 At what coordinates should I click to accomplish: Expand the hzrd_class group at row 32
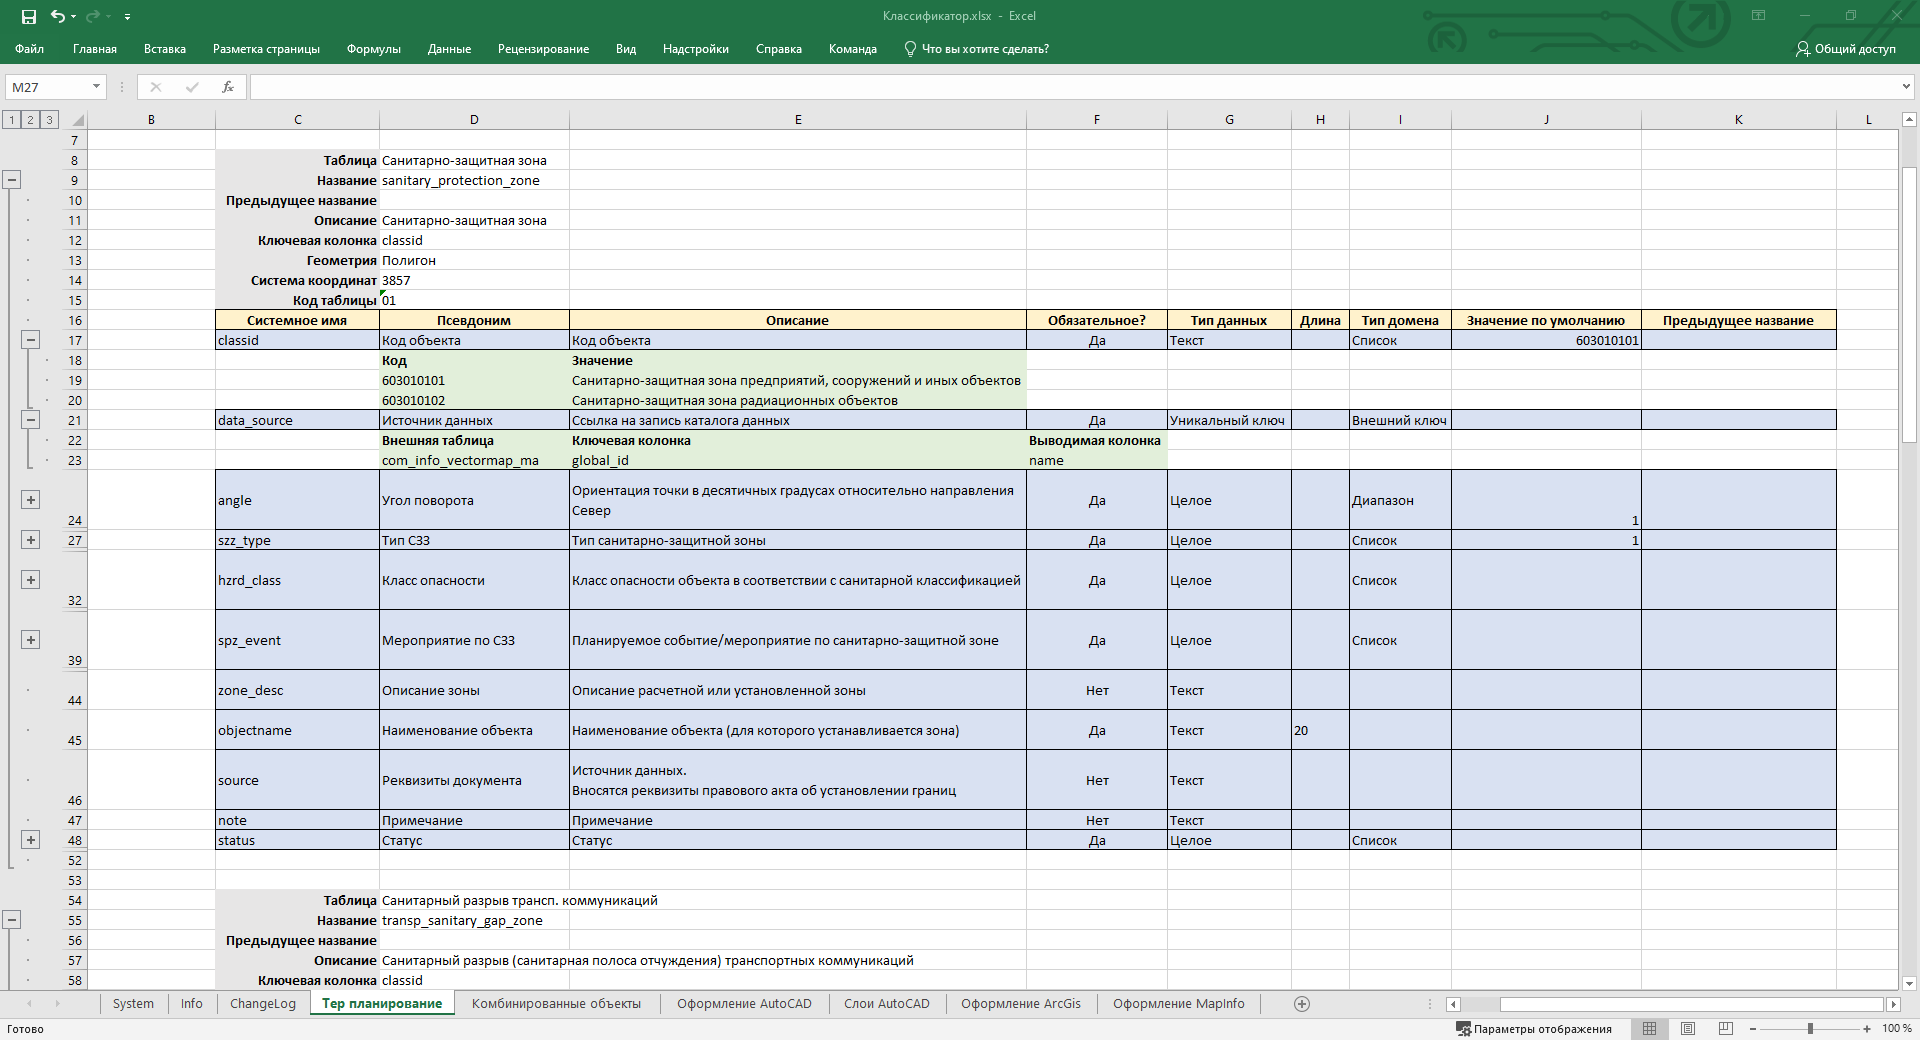31,580
